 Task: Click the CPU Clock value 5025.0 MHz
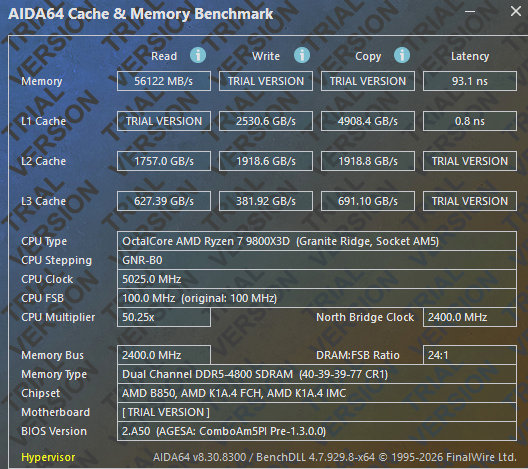[x=317, y=279]
